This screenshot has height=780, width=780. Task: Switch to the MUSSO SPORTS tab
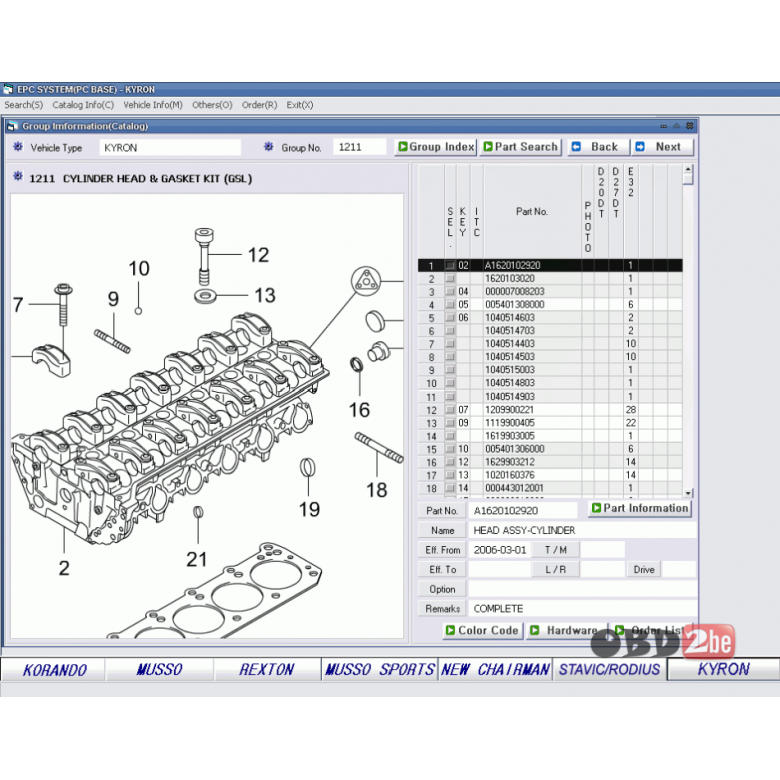click(x=380, y=670)
